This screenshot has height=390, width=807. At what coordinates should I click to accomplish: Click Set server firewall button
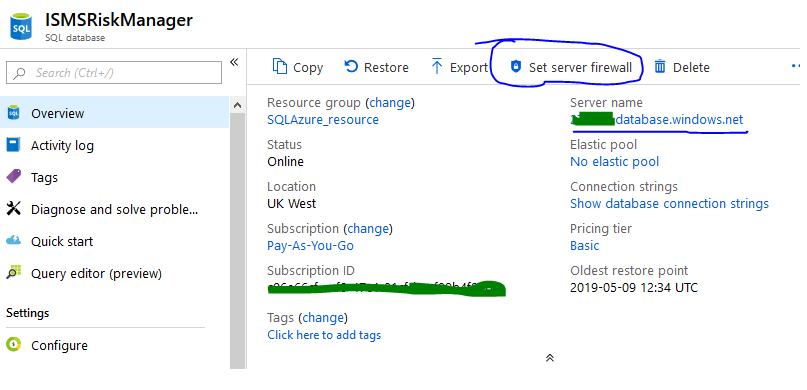[570, 67]
